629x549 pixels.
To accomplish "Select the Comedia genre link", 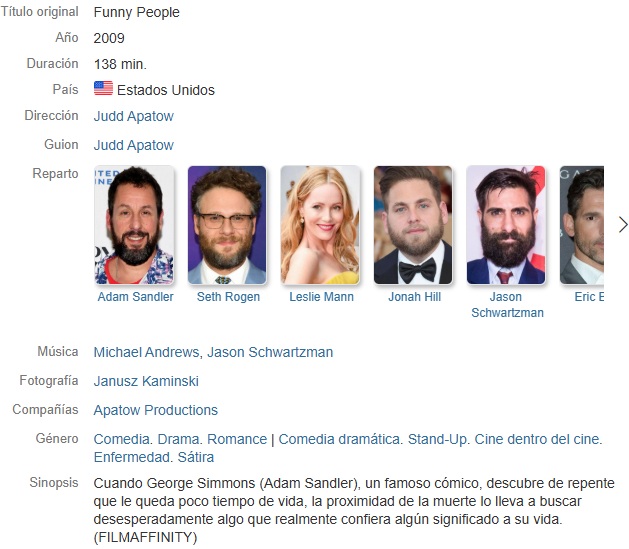I will (122, 439).
